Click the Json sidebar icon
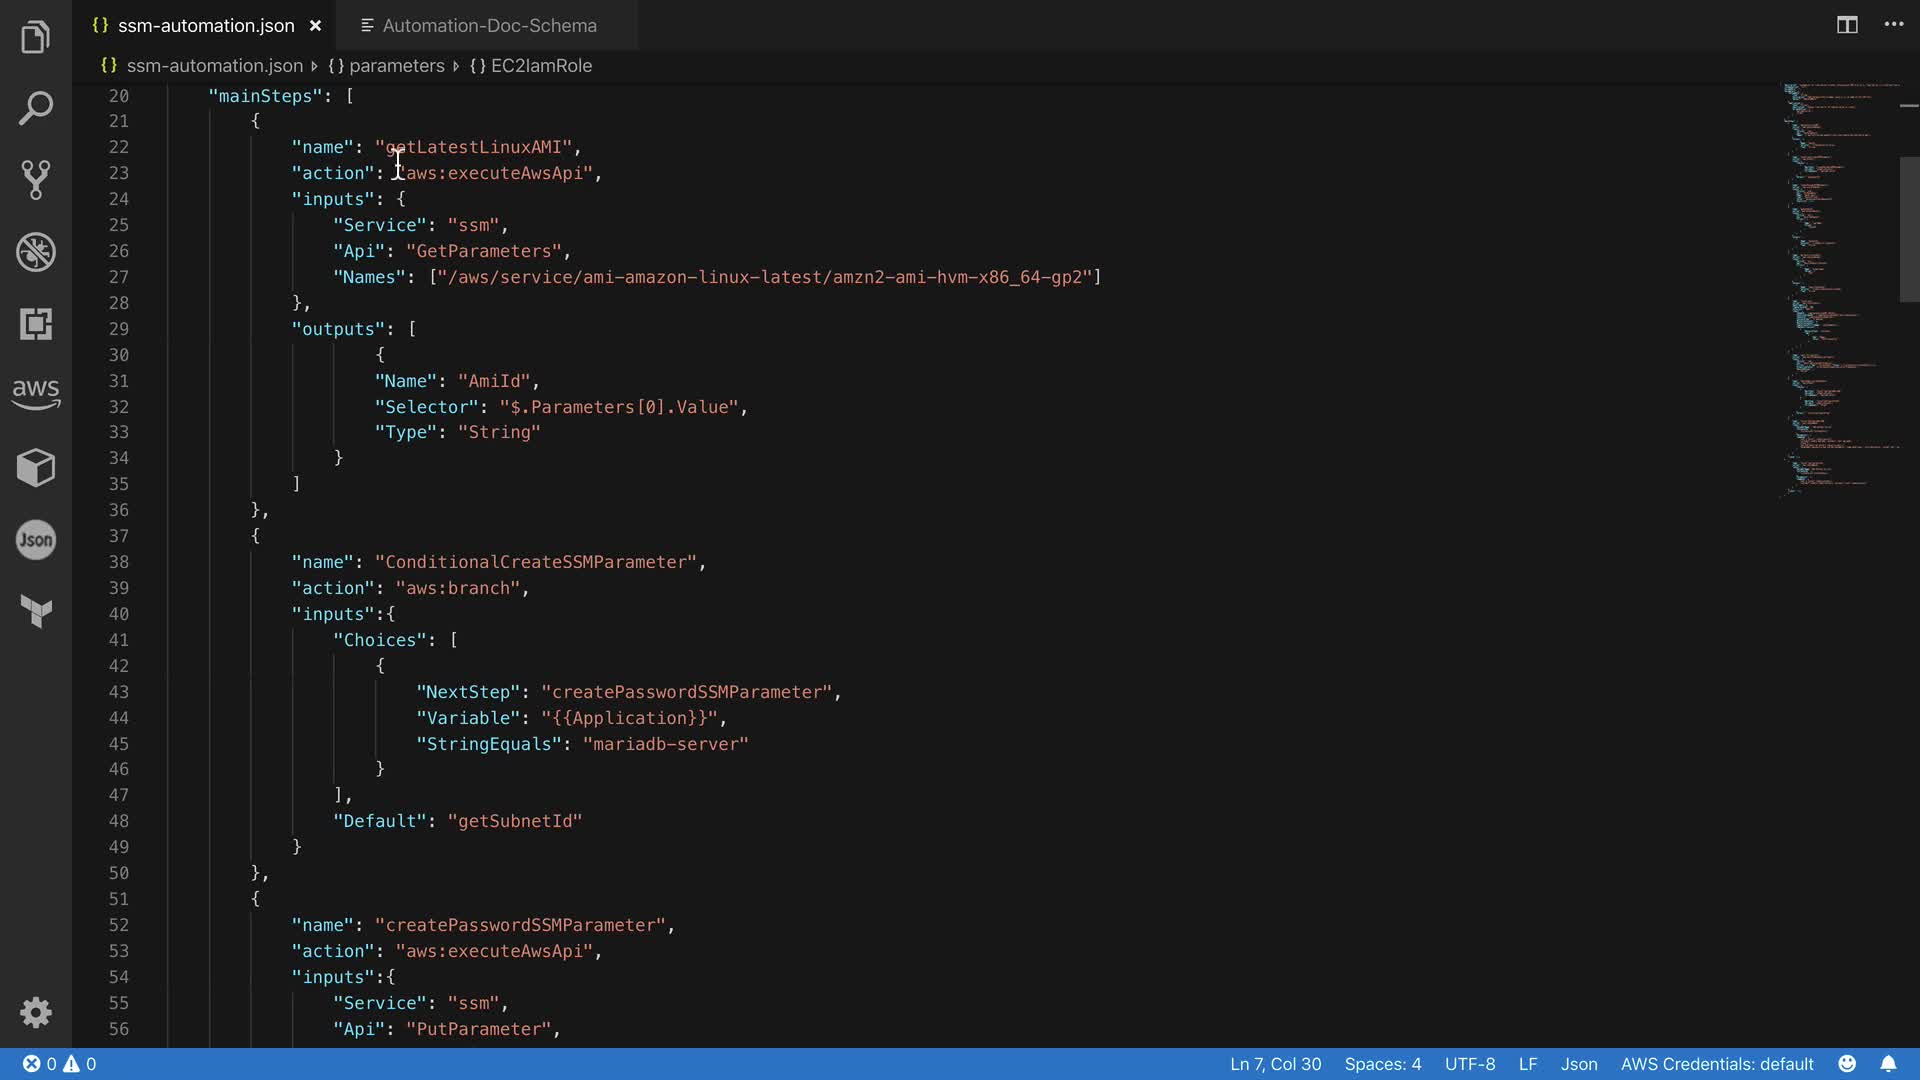This screenshot has width=1920, height=1080. [x=35, y=540]
